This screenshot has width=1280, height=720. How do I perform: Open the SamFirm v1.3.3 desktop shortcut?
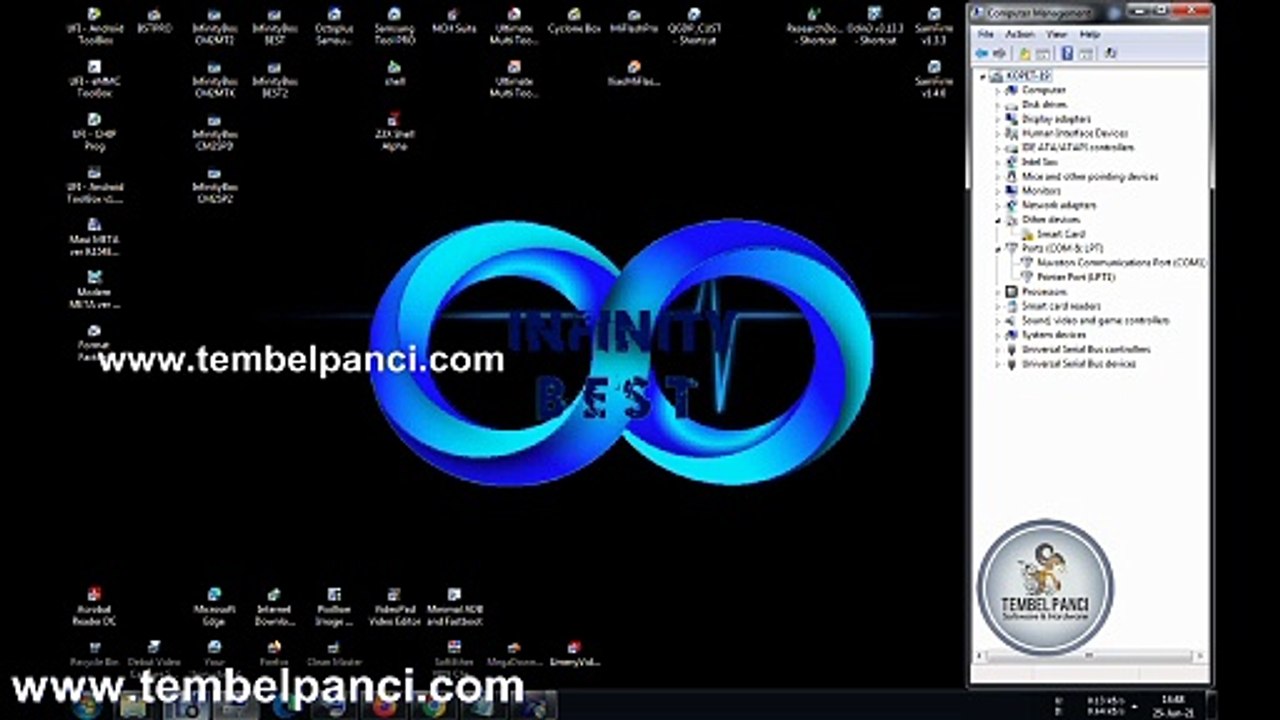tap(934, 26)
